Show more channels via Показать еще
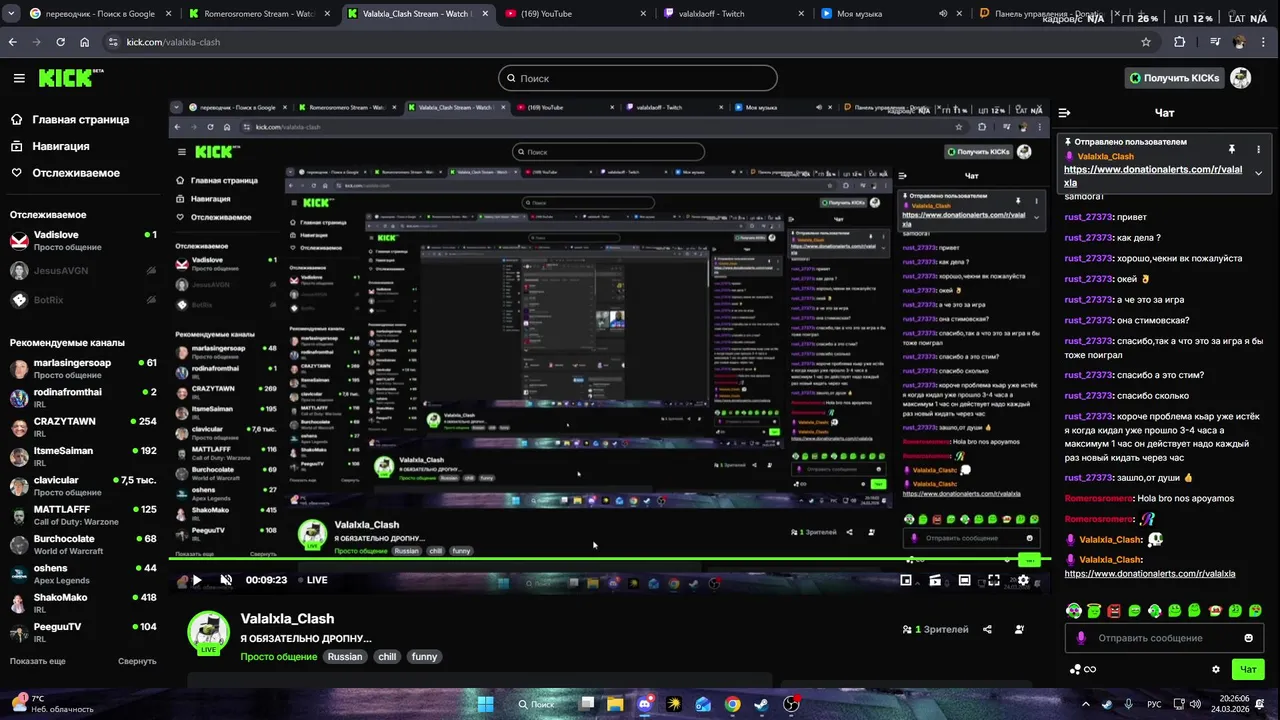Image resolution: width=1280 pixels, height=720 pixels. [x=38, y=661]
